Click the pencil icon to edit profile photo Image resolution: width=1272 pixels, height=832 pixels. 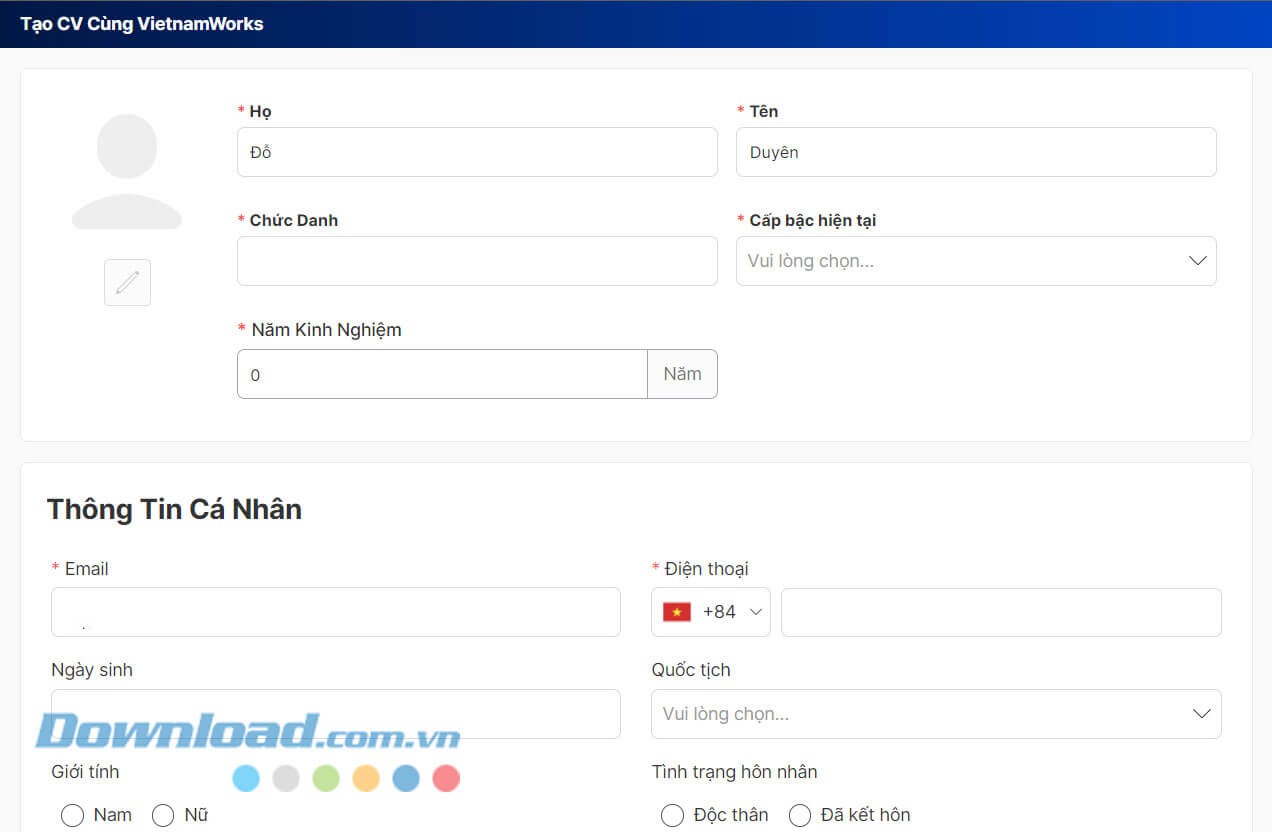pyautogui.click(x=126, y=282)
